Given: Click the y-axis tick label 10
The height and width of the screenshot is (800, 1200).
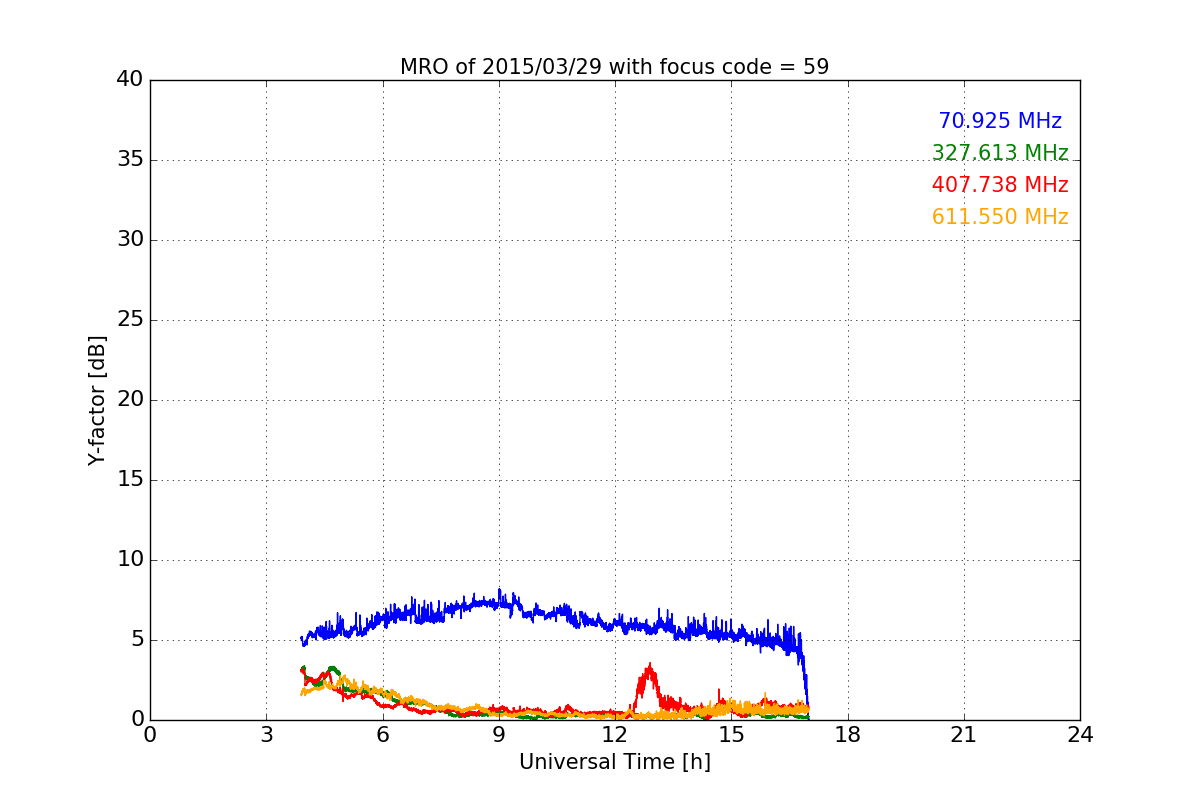Looking at the screenshot, I should pos(130,560).
